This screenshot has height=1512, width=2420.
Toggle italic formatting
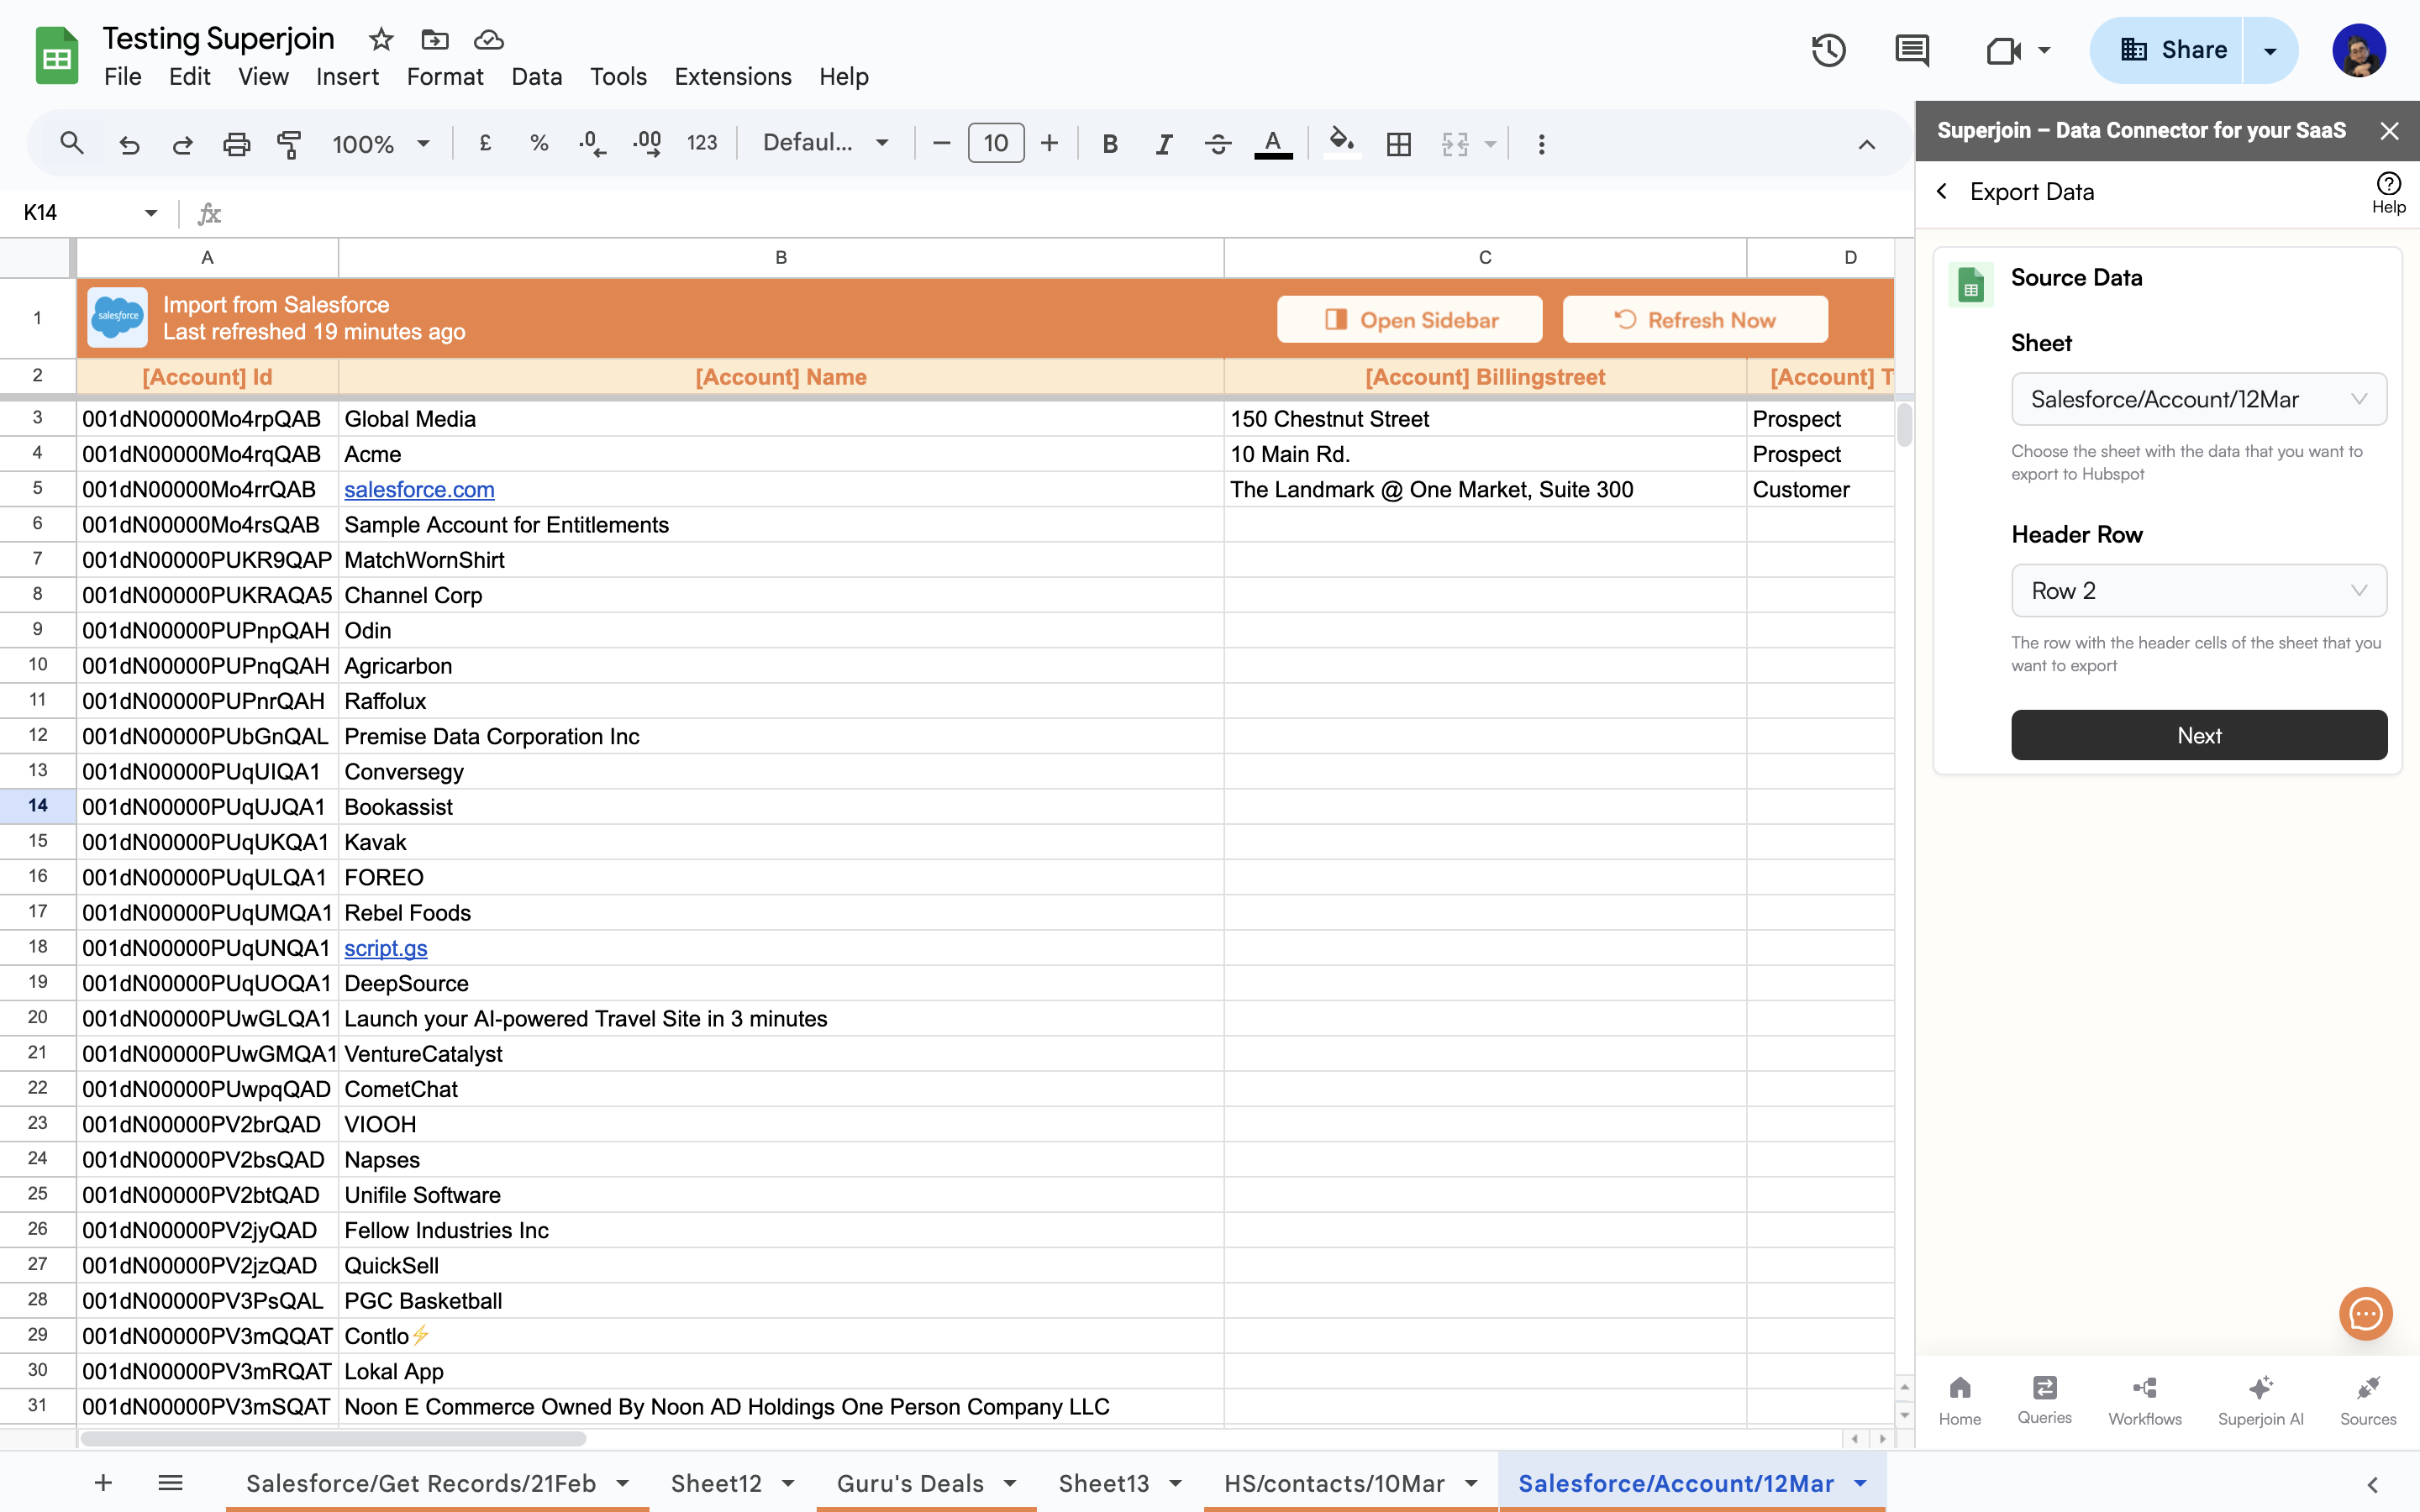pyautogui.click(x=1163, y=144)
